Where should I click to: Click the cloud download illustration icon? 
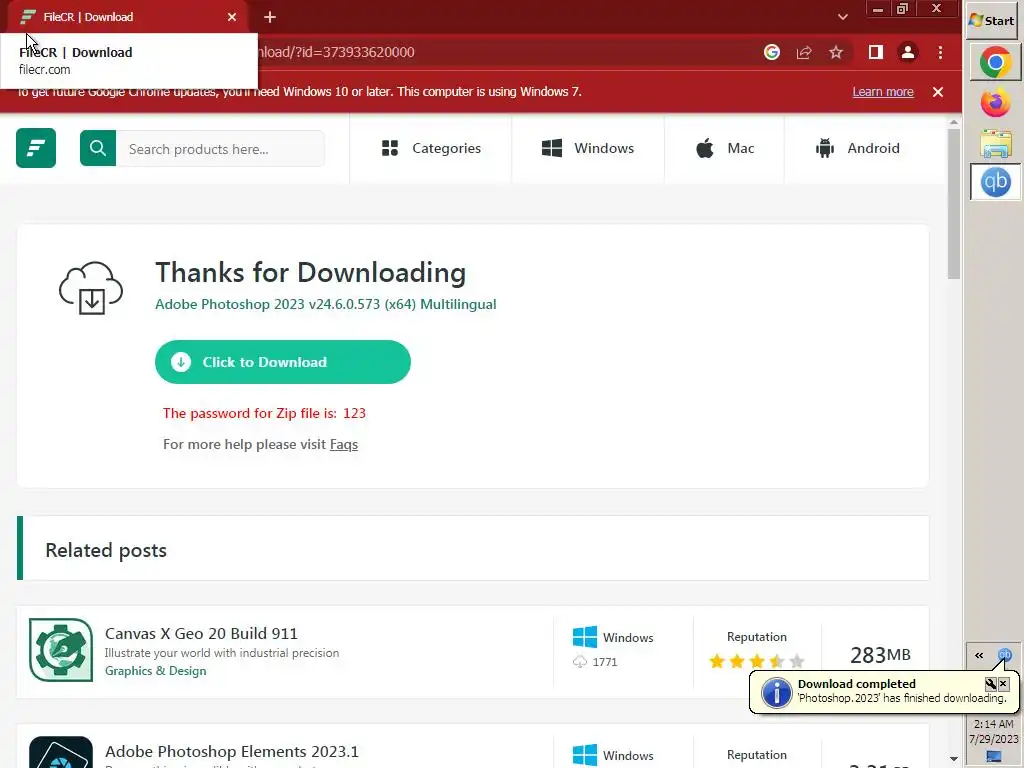tap(91, 288)
